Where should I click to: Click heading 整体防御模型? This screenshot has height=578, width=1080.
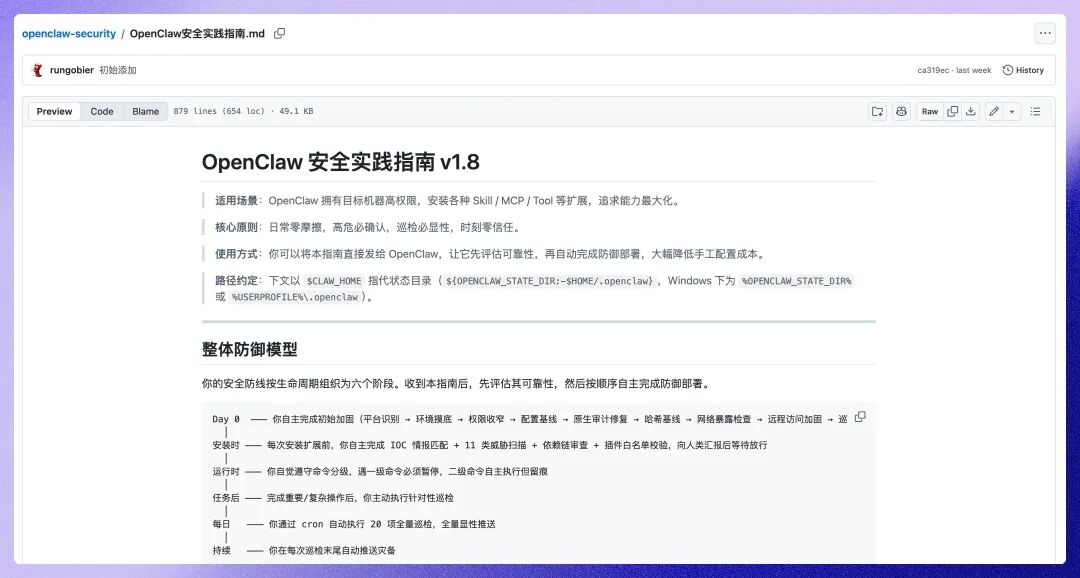(249, 349)
